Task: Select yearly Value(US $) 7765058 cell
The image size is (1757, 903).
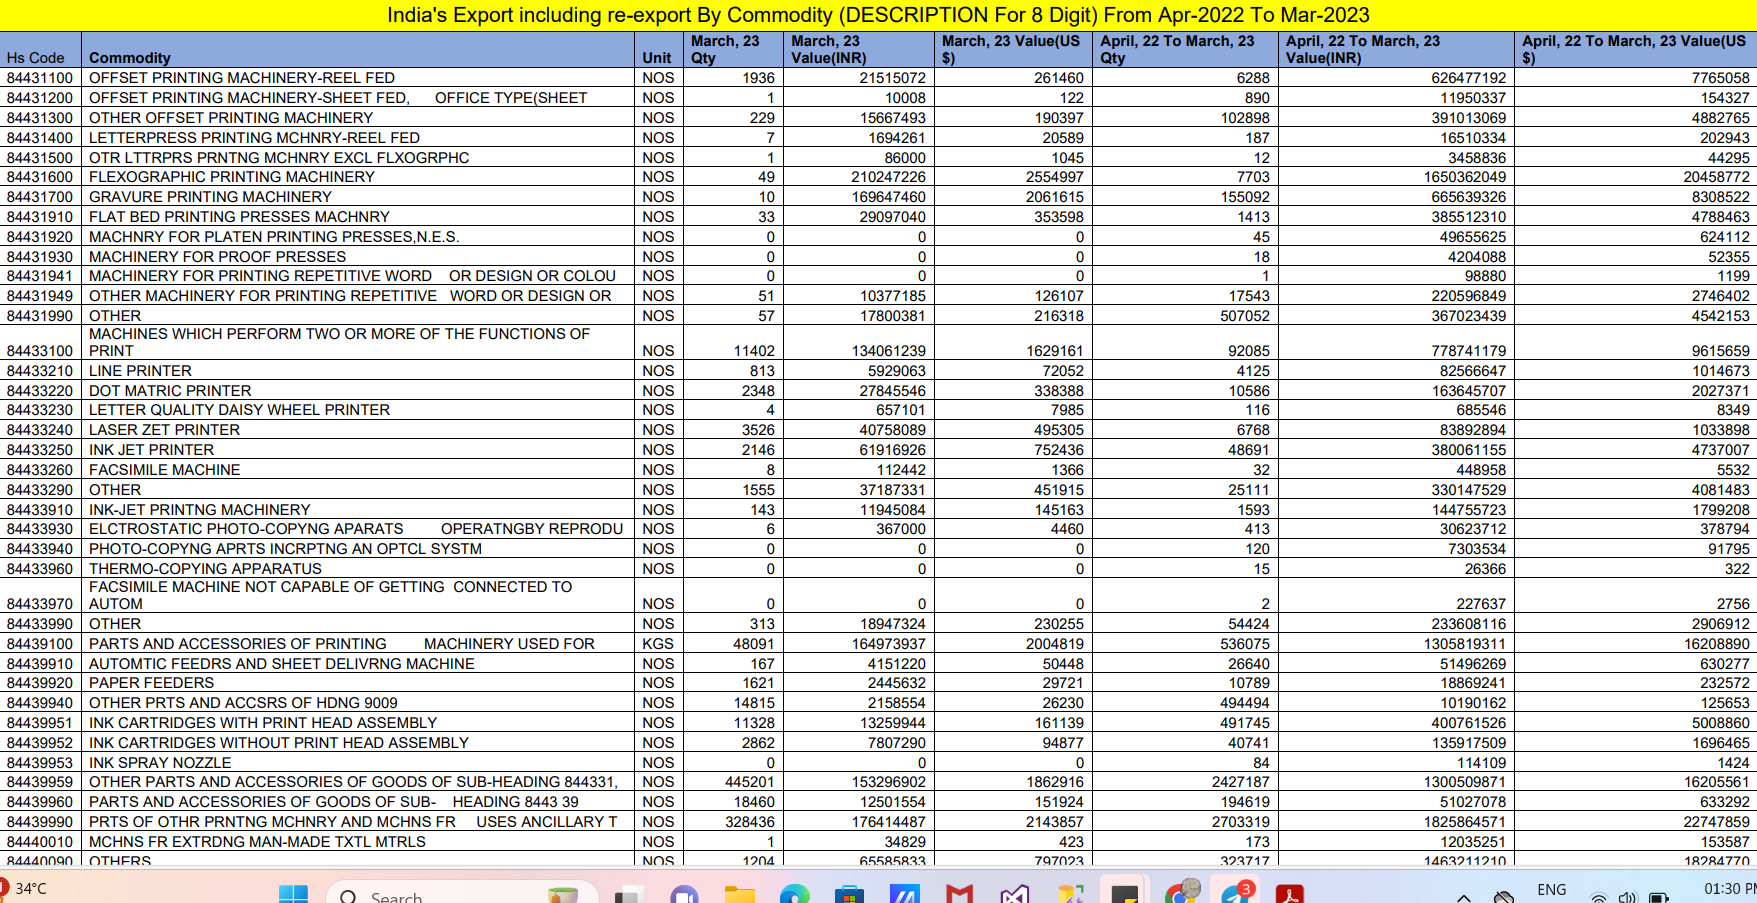Action: click(1635, 78)
